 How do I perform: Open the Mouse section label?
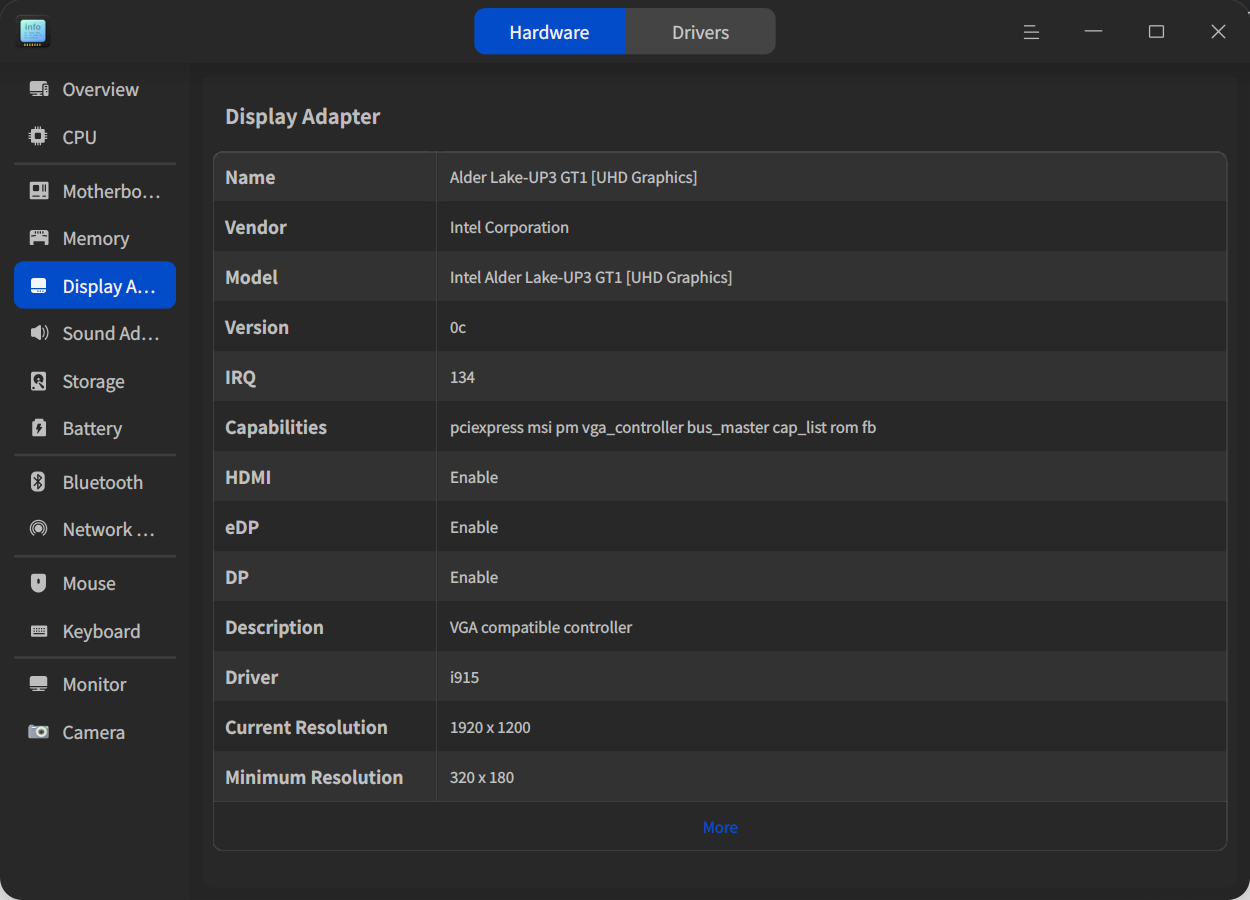(89, 583)
